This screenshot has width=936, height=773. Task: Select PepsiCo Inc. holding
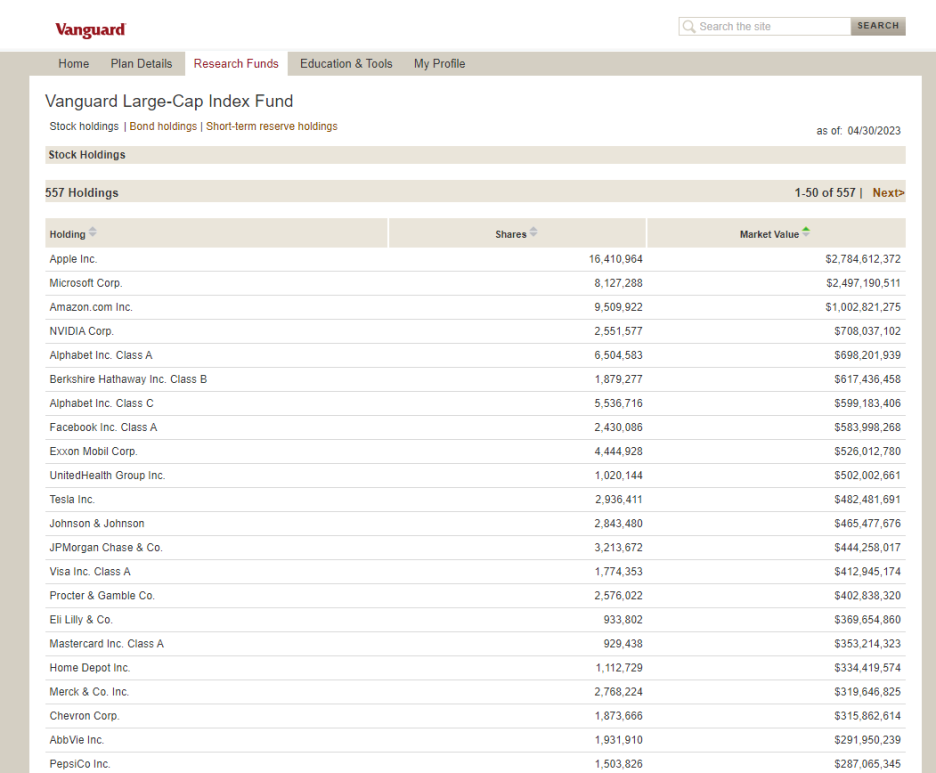[x=80, y=764]
